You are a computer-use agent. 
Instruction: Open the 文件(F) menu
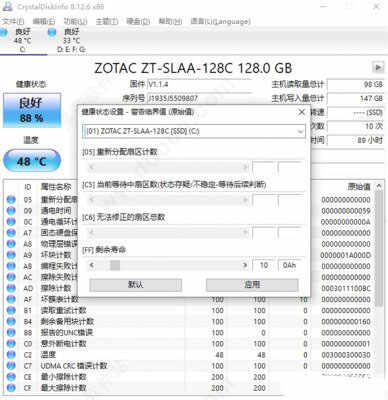[13, 21]
